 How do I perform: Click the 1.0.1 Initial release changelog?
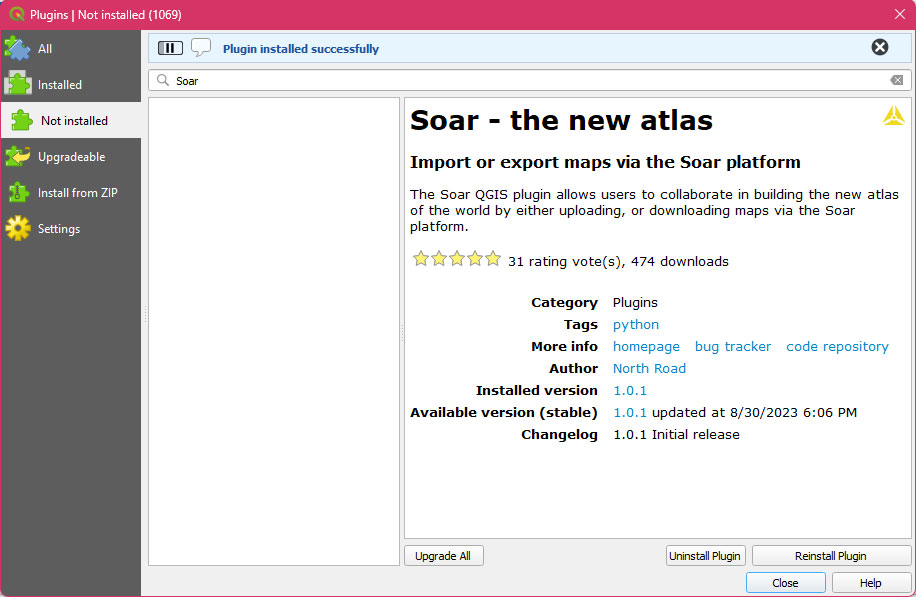point(676,435)
